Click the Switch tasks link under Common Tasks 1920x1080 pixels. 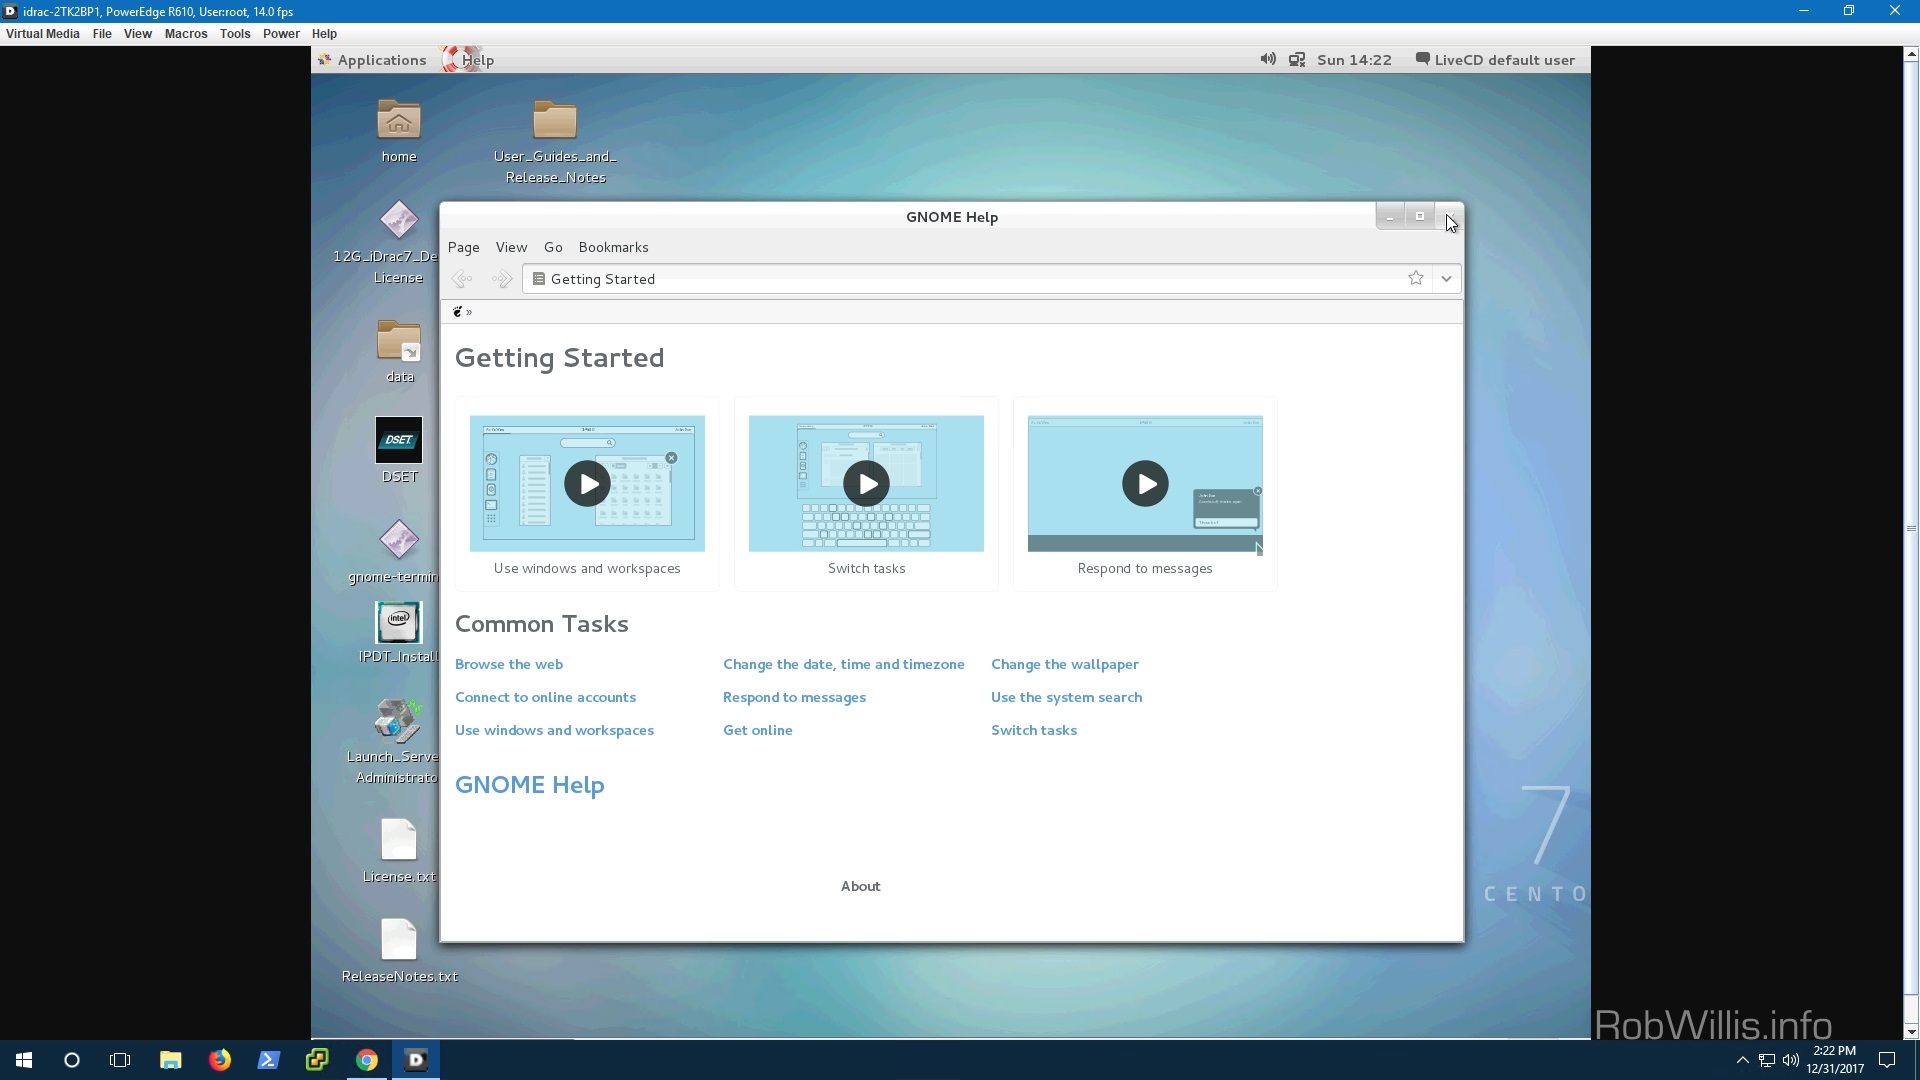1034,730
